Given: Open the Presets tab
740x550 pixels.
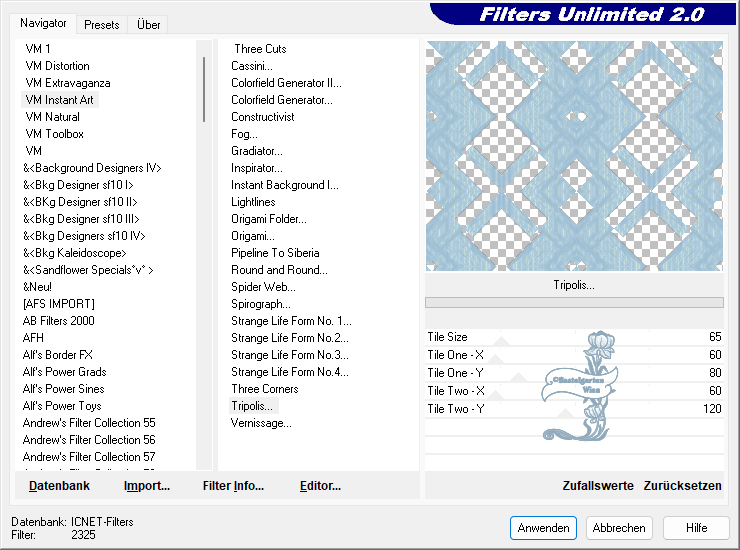Looking at the screenshot, I should [101, 25].
